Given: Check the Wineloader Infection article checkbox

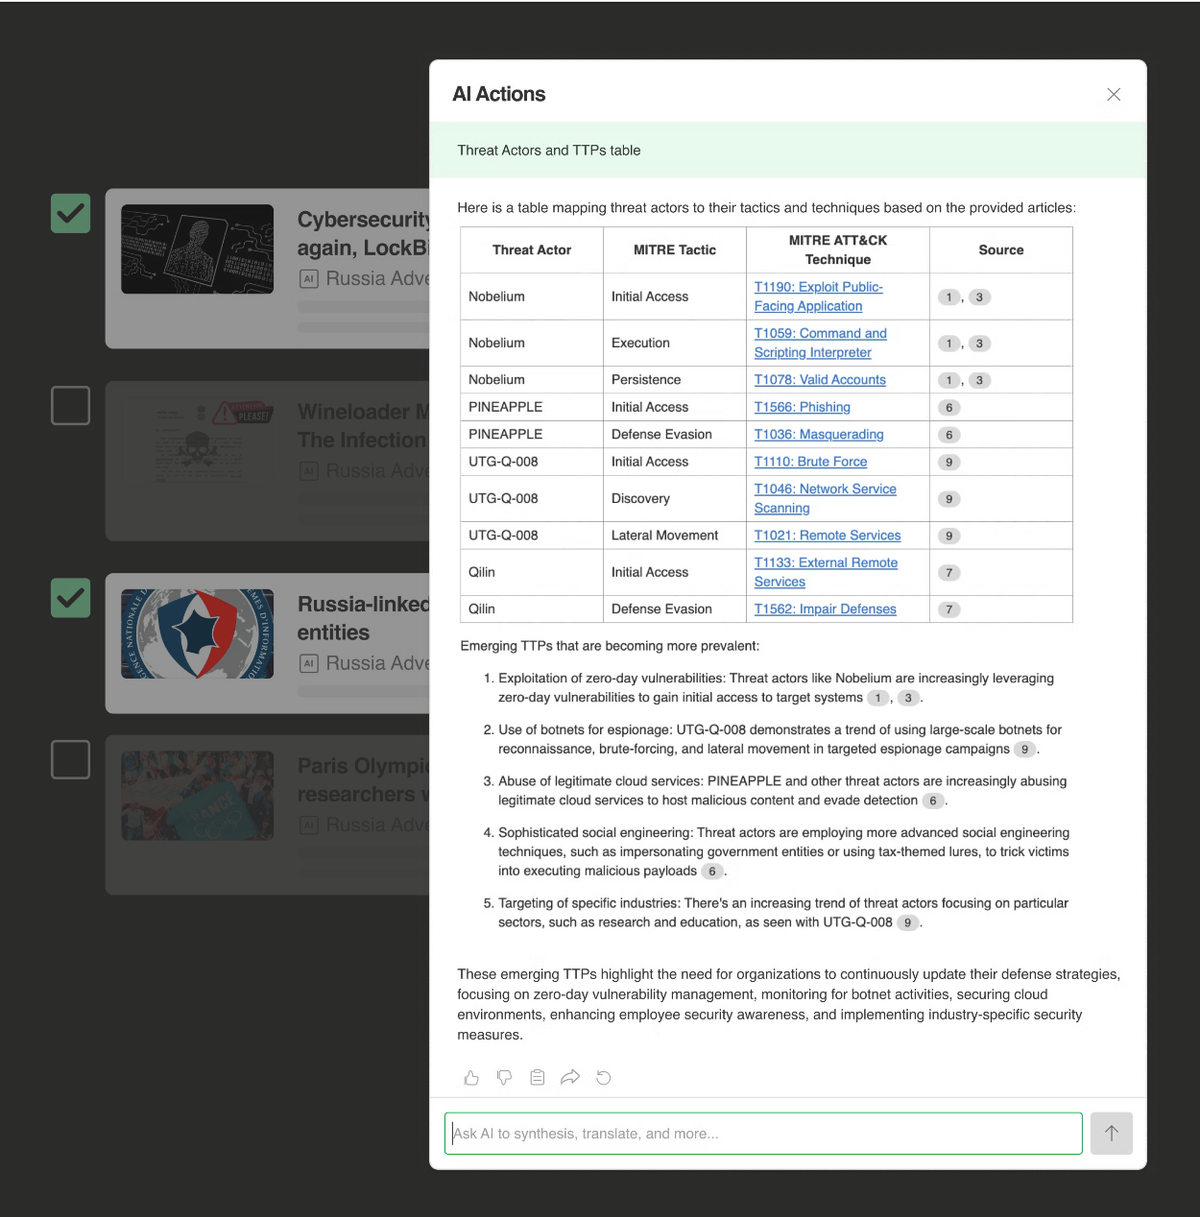Looking at the screenshot, I should click(70, 405).
